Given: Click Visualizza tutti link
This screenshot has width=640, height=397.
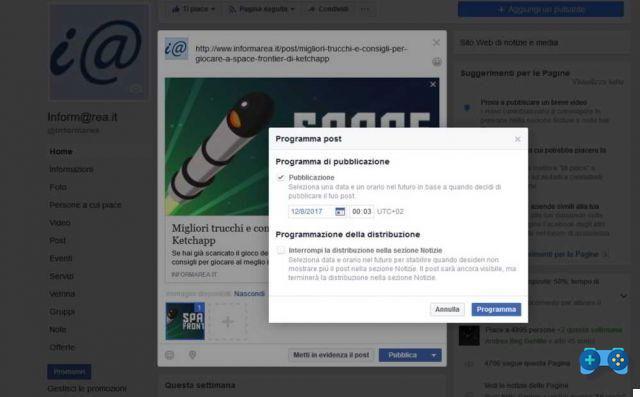Looking at the screenshot, I should click(598, 82).
